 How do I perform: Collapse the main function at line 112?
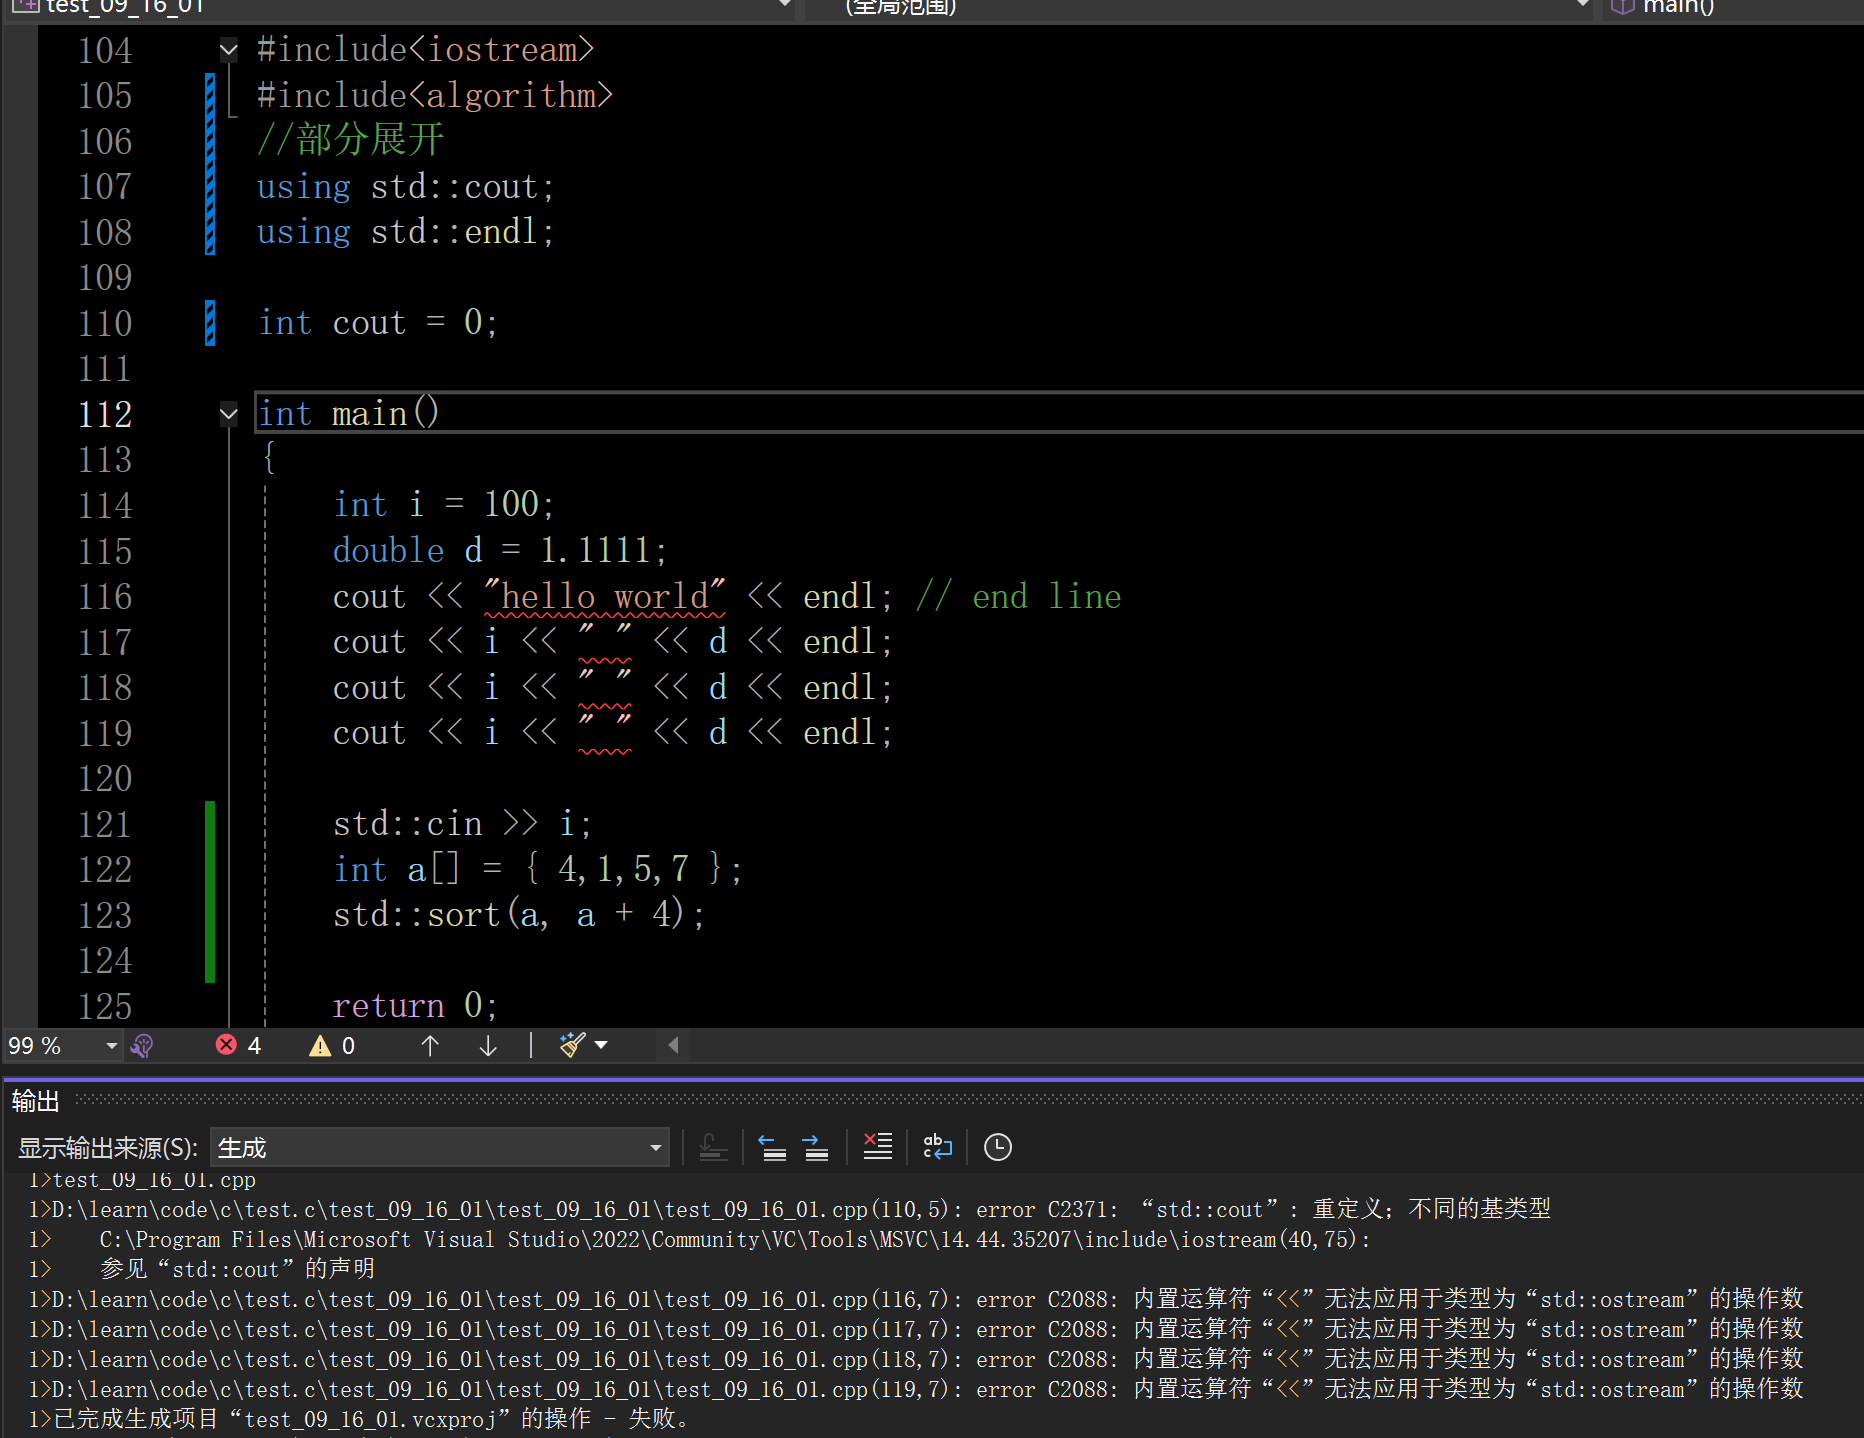(229, 413)
